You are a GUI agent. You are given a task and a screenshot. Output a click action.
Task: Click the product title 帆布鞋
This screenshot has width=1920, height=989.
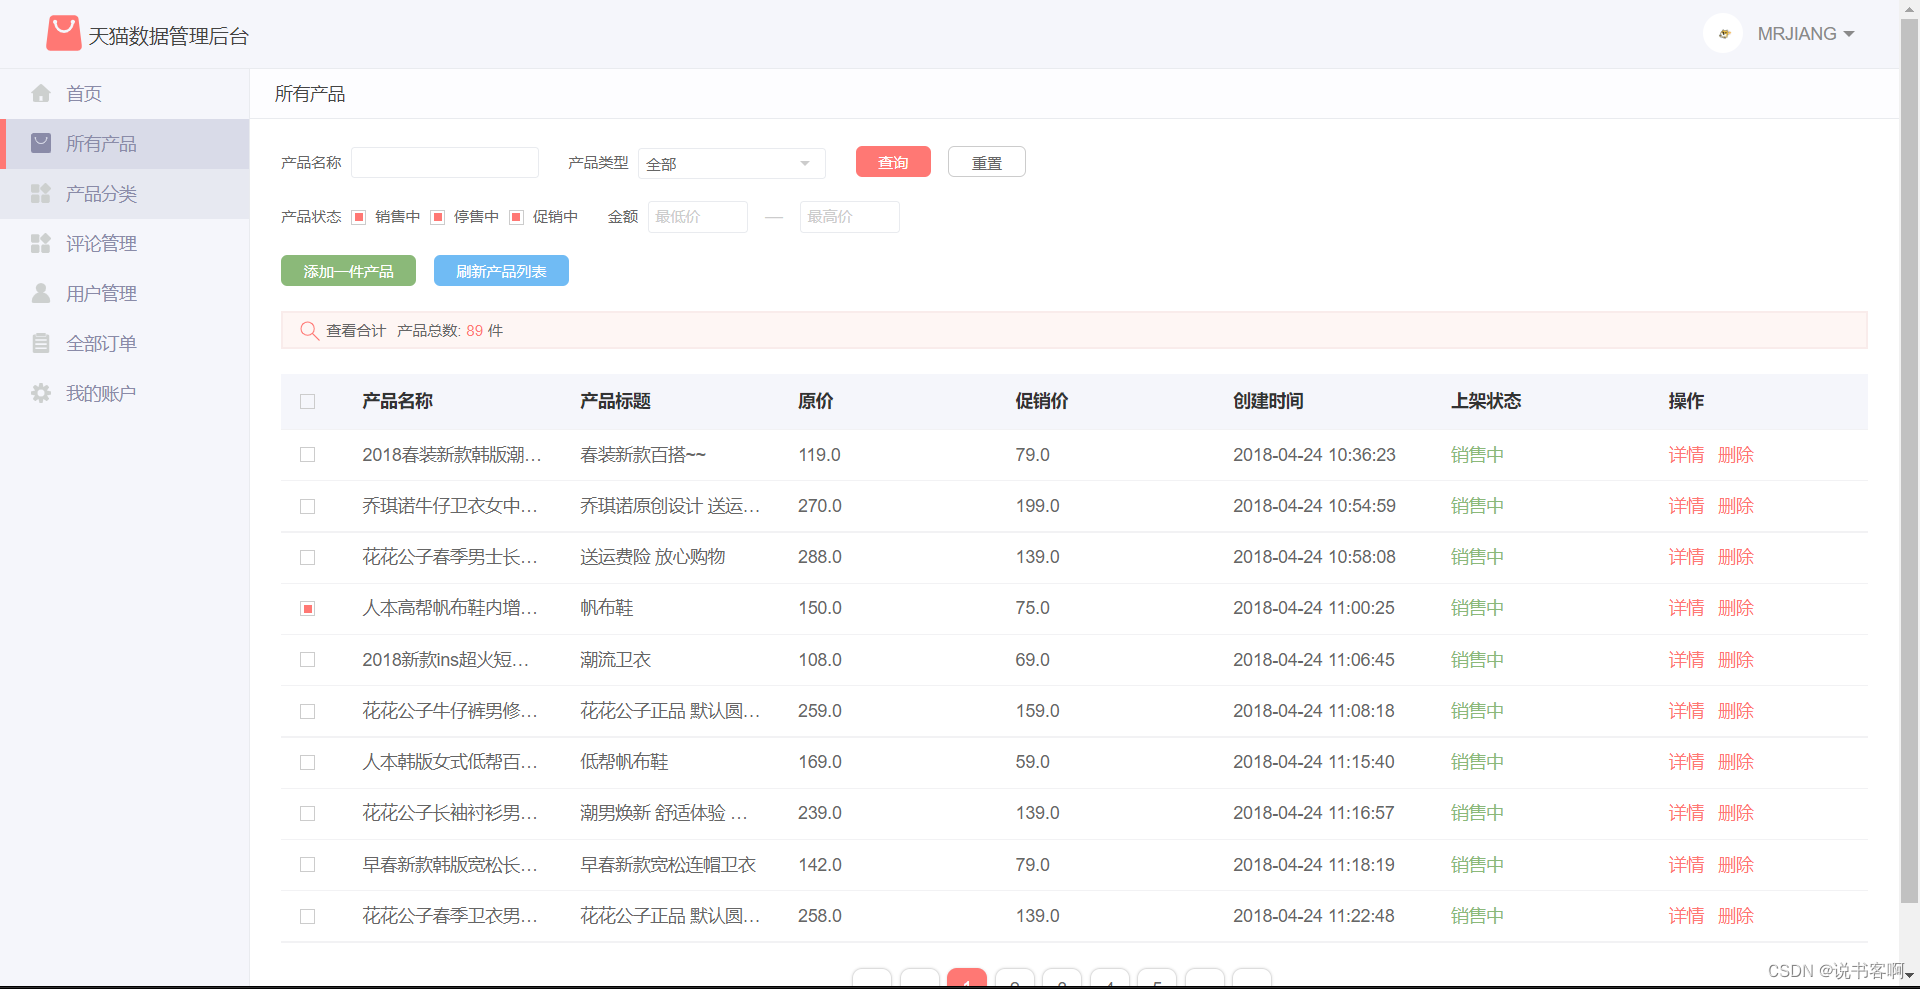[x=607, y=608]
